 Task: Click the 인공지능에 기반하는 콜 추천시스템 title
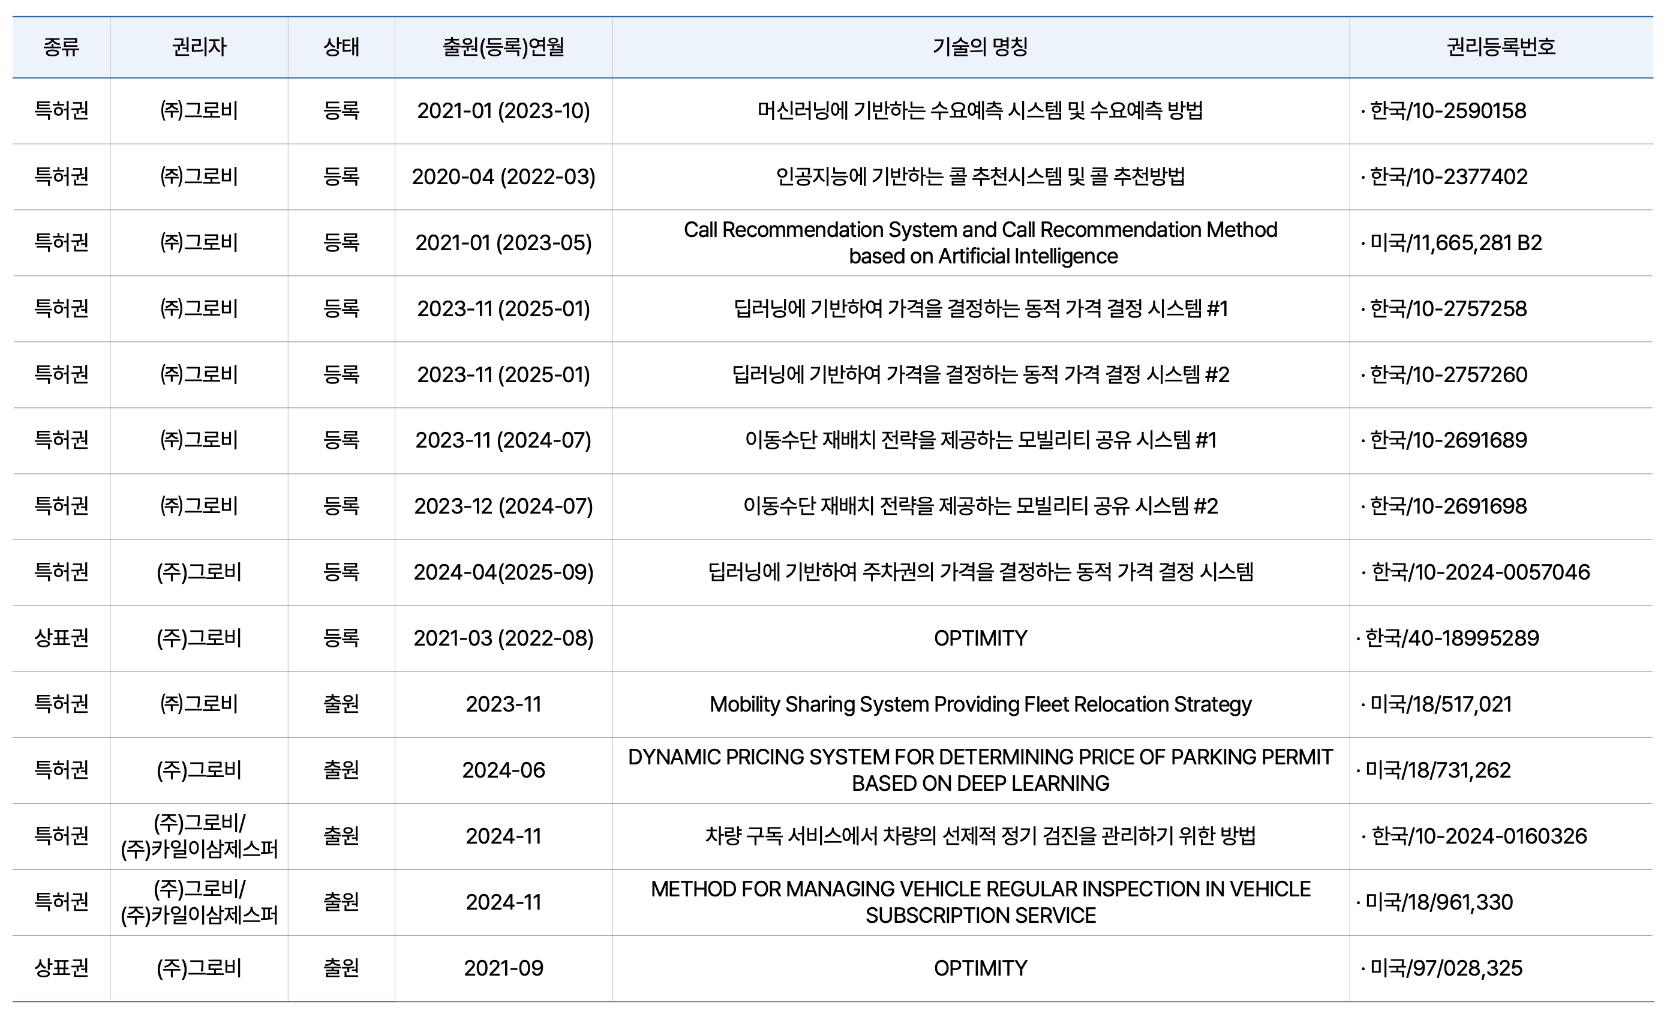coord(980,177)
